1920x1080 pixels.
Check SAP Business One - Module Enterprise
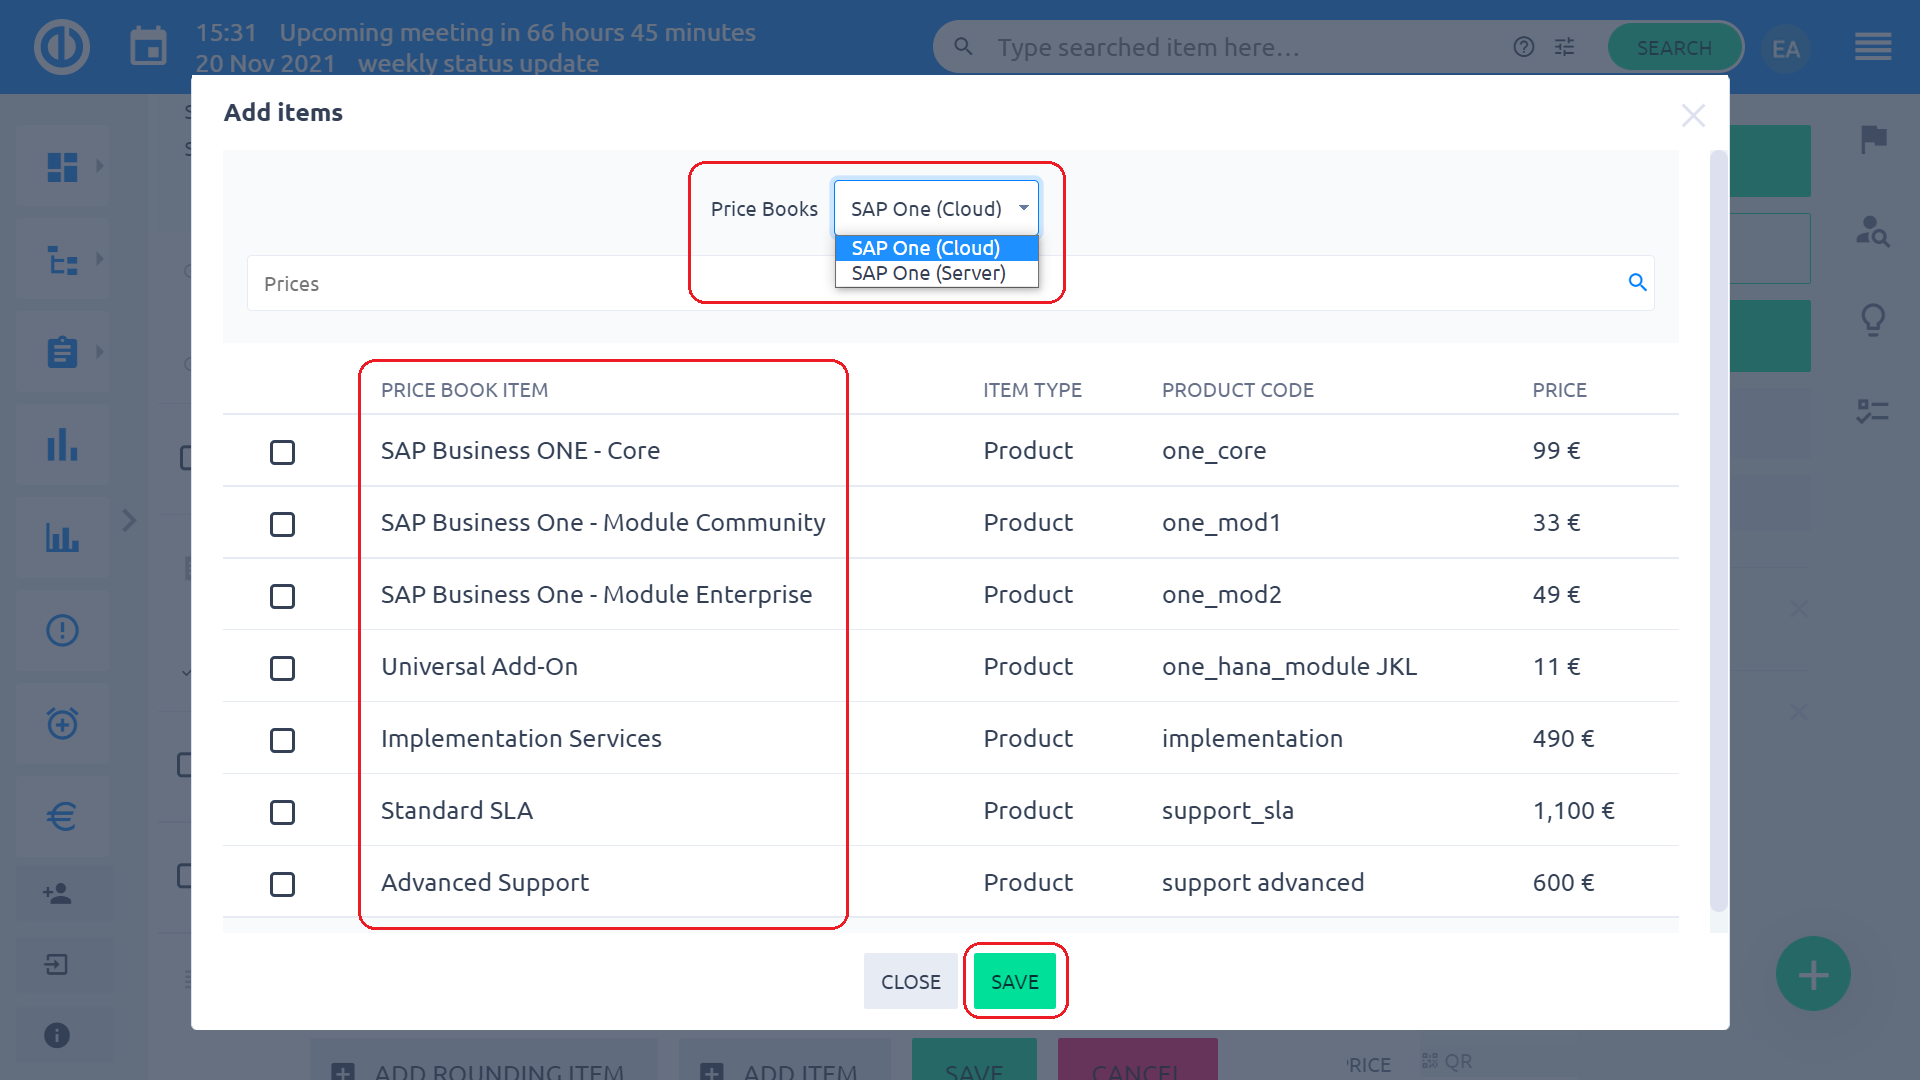point(282,596)
